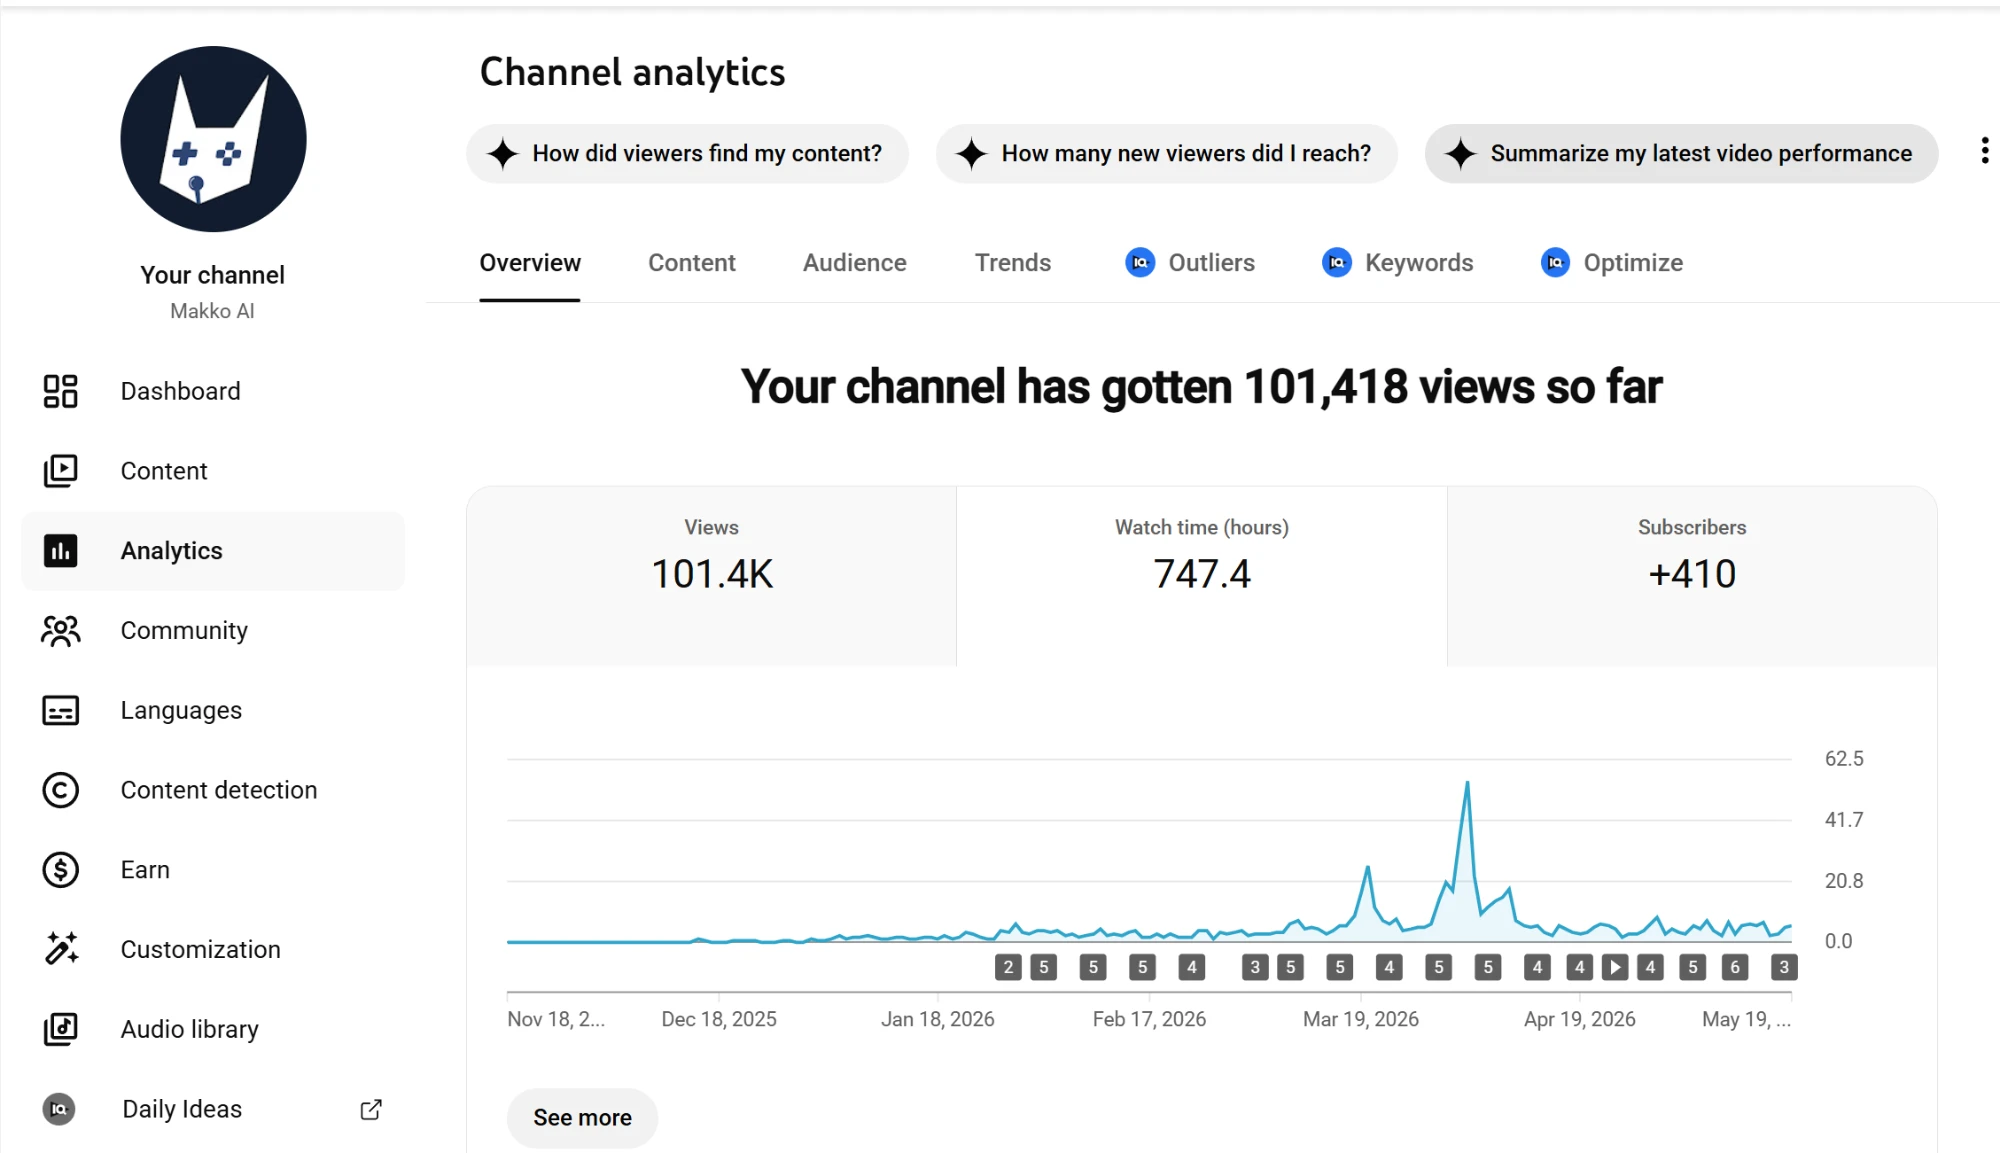This screenshot has height=1153, width=2000.
Task: Select Analytics in the sidebar
Action: point(213,551)
